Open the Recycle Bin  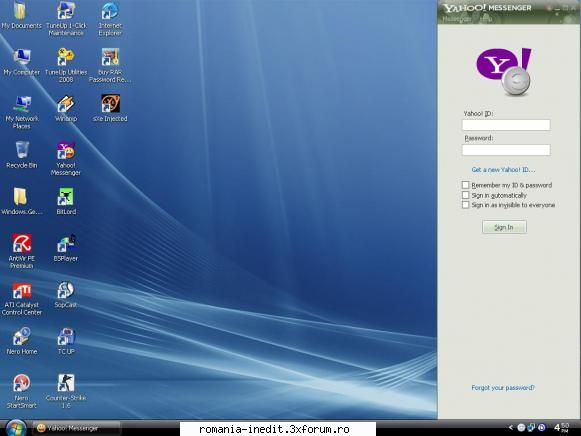point(21,155)
